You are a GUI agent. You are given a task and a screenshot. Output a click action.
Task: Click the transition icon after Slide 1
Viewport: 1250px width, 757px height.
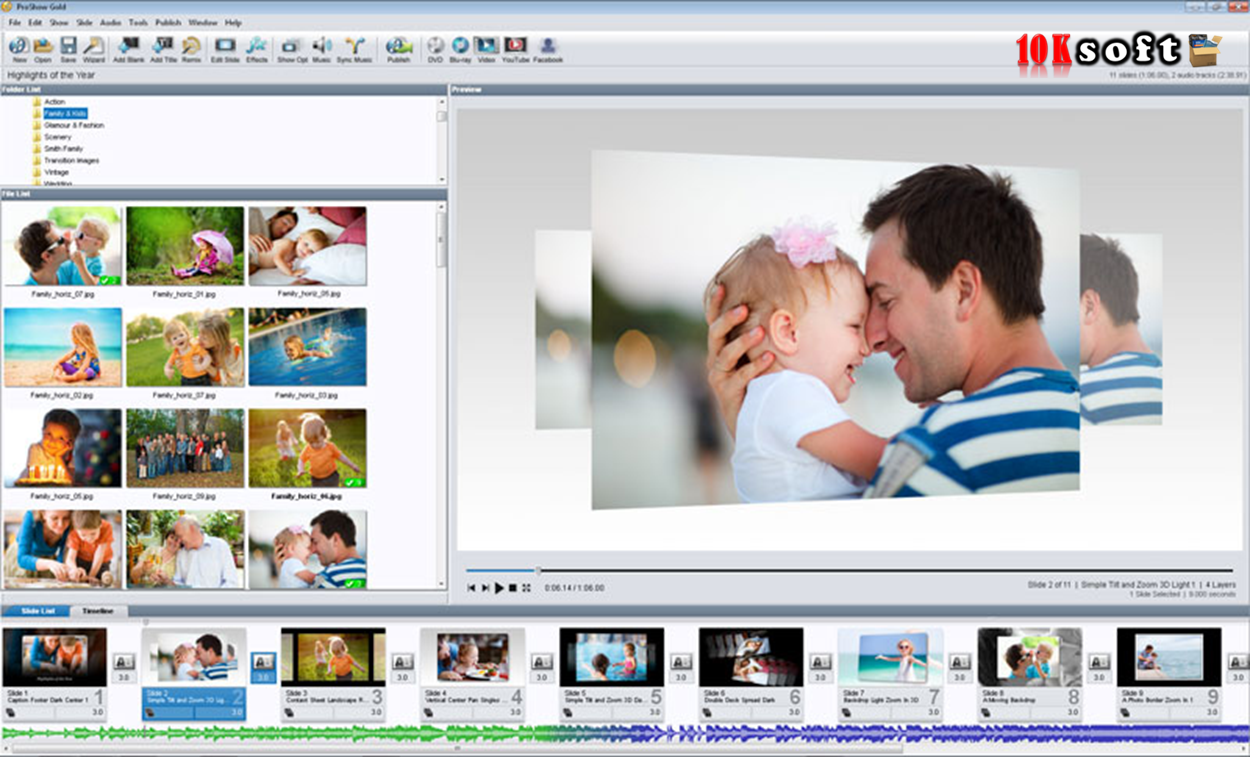tap(124, 662)
